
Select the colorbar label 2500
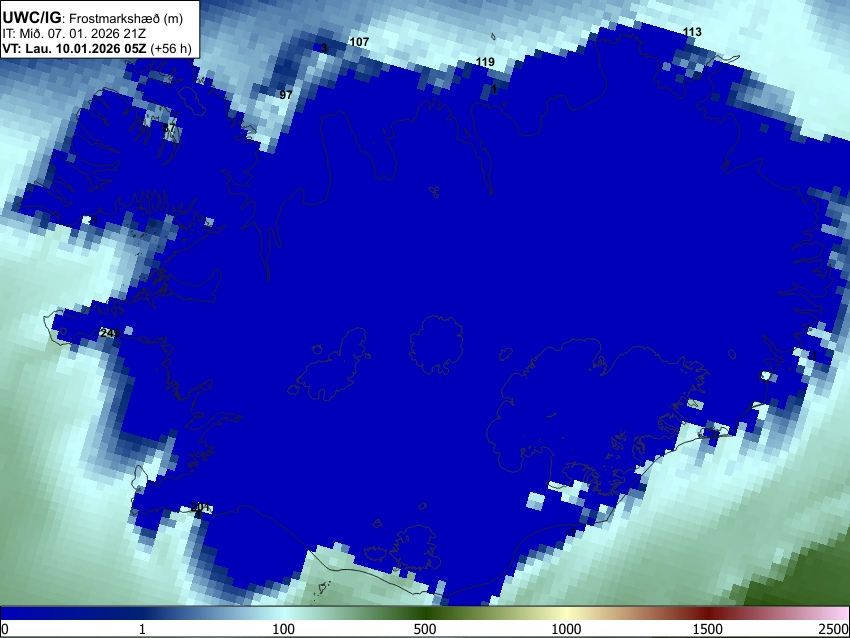click(x=834, y=629)
